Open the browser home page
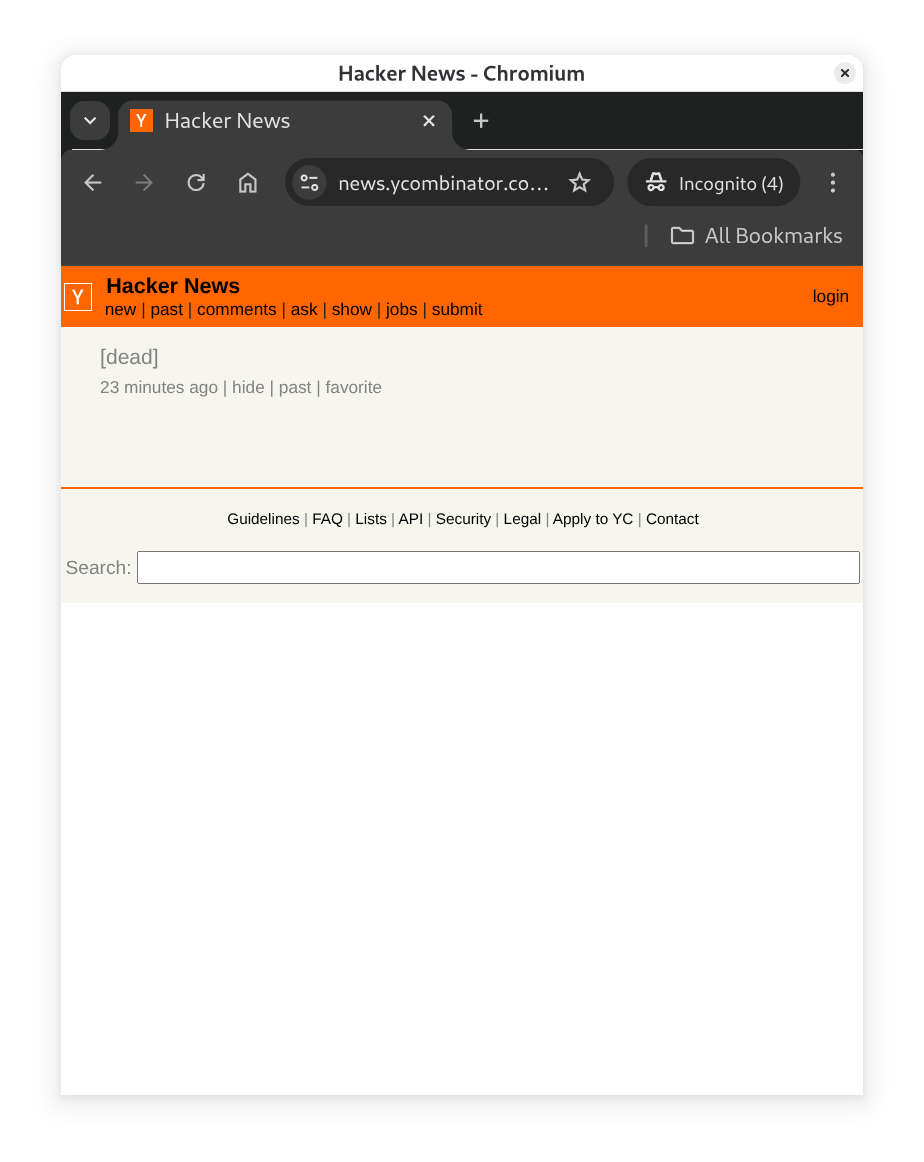This screenshot has width=924, height=1162. [247, 182]
